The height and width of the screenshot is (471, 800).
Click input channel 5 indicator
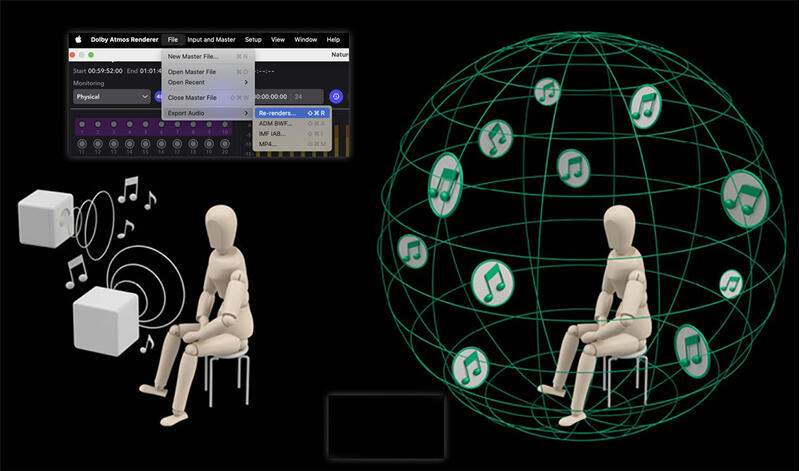[x=145, y=125]
